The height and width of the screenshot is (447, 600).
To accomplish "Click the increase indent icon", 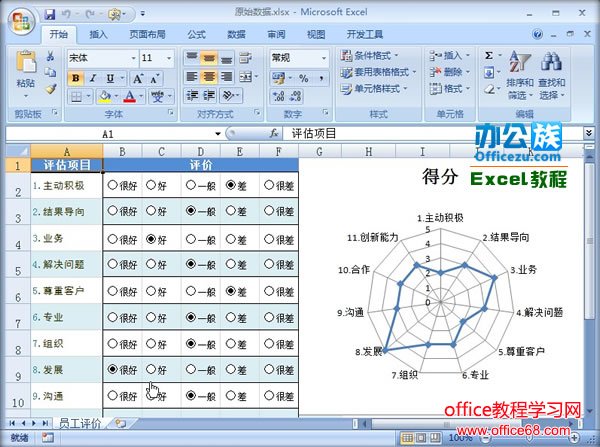I will tap(209, 95).
